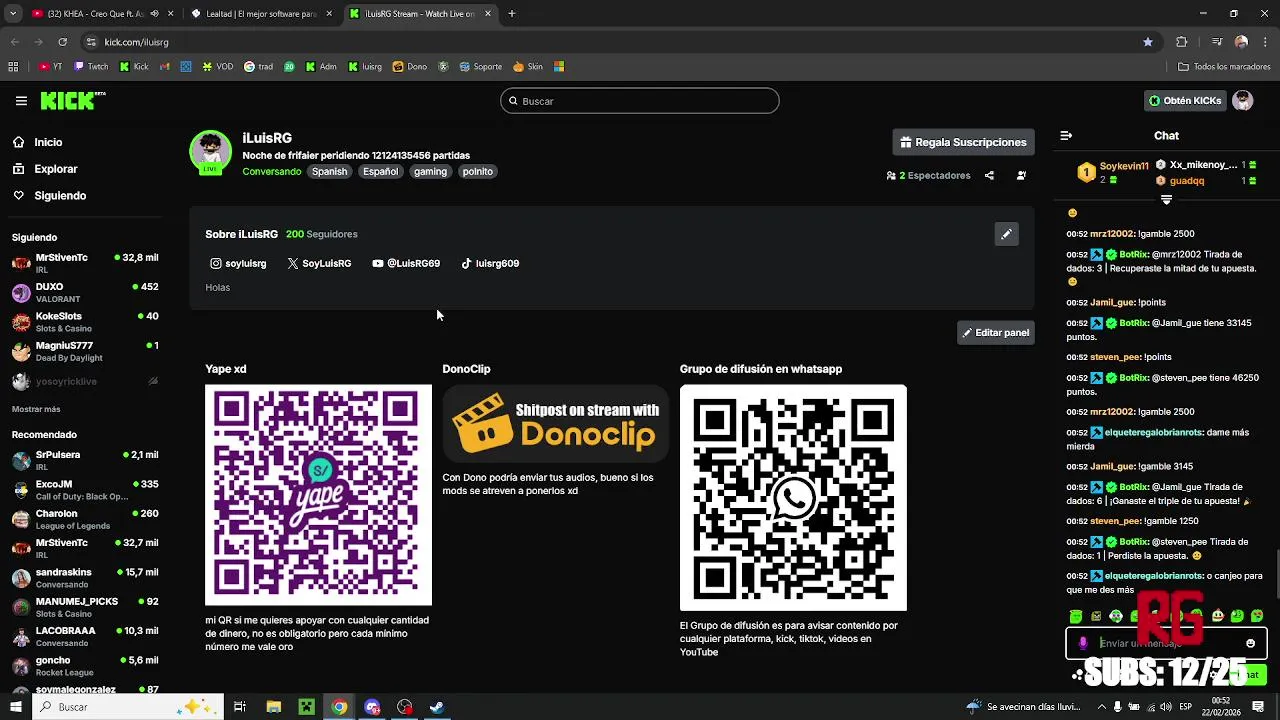The image size is (1280, 720).
Task: Click the Conversando category link
Action: (x=271, y=172)
